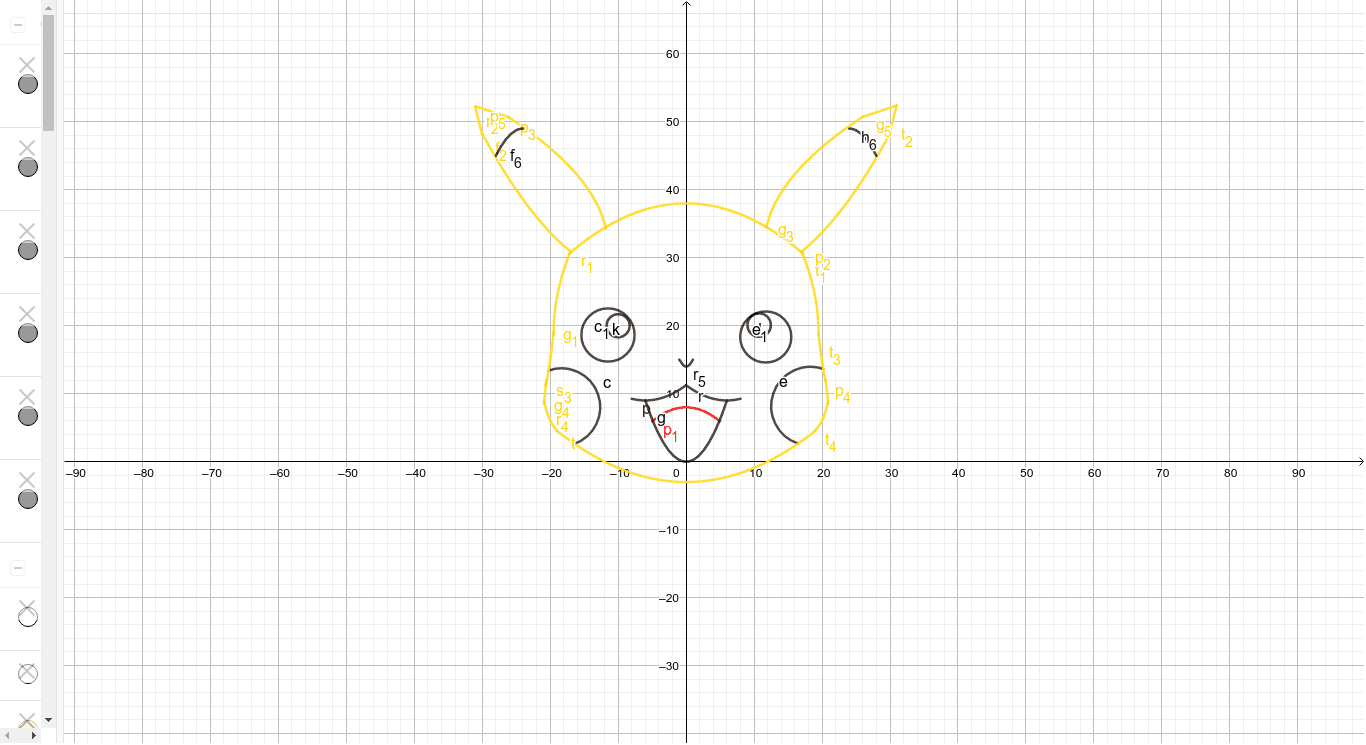Click the label c beside left cheek
This screenshot has width=1366, height=745.
click(x=607, y=383)
